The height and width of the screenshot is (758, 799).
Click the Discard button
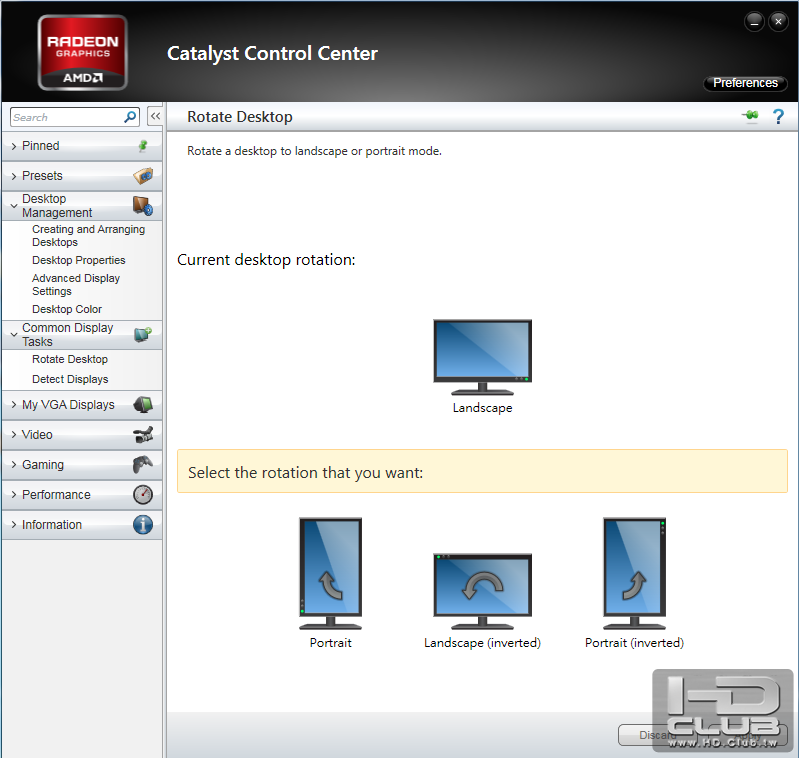pos(657,735)
